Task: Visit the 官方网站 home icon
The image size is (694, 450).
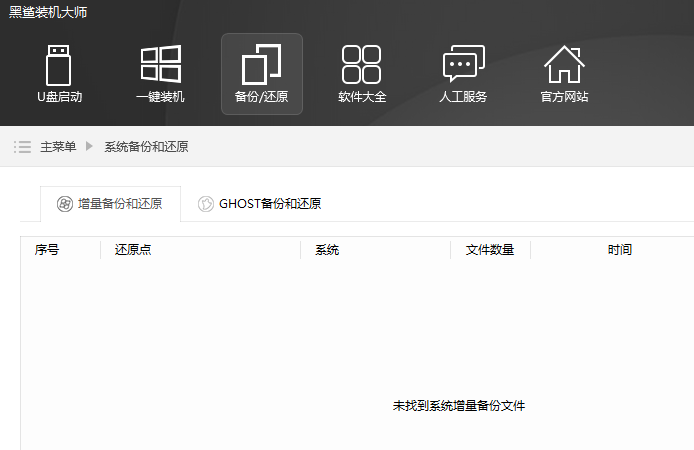Action: point(564,73)
